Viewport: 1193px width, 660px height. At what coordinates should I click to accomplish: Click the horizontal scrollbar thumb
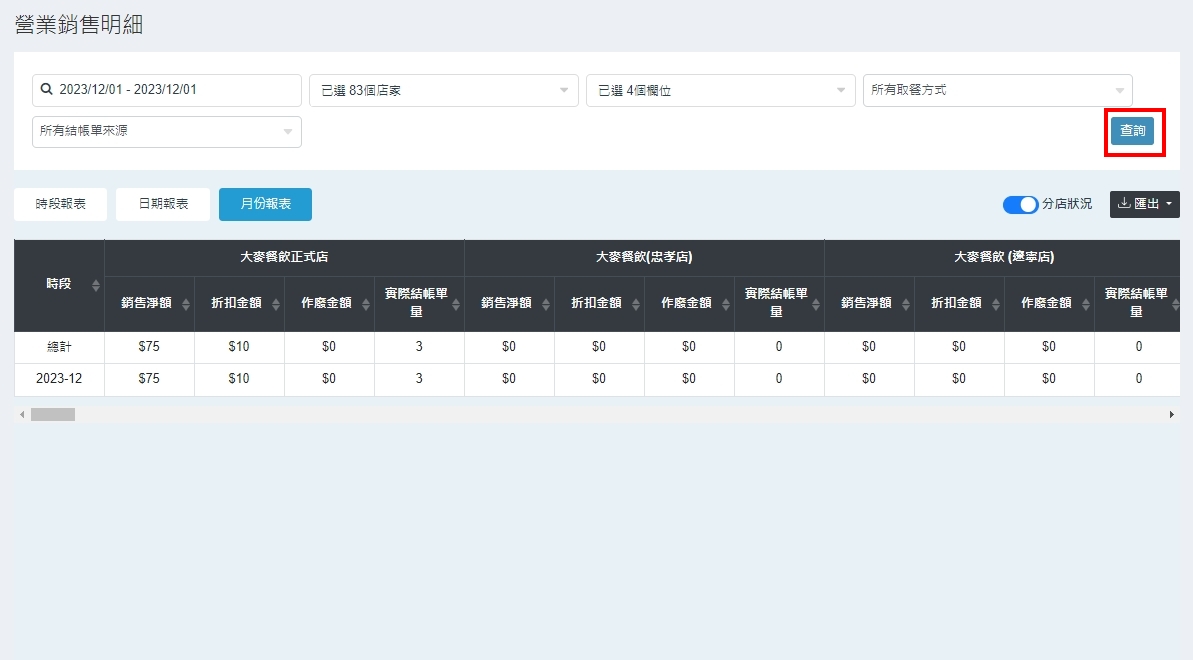[52, 414]
